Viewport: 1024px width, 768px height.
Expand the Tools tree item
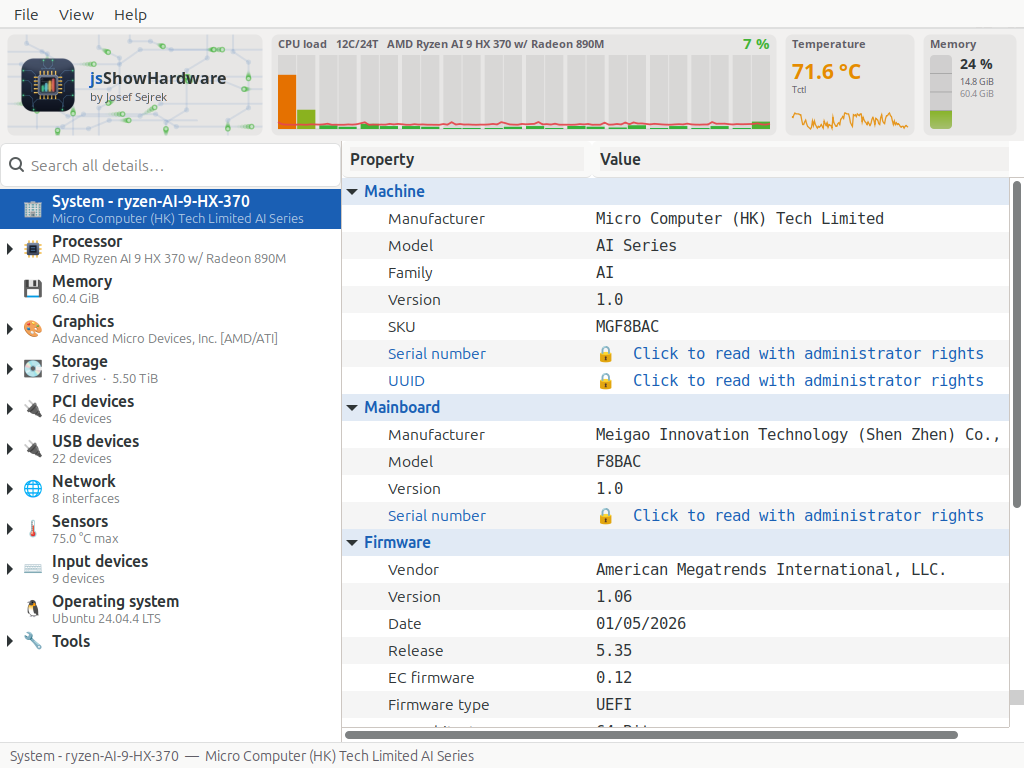pyautogui.click(x=10, y=641)
